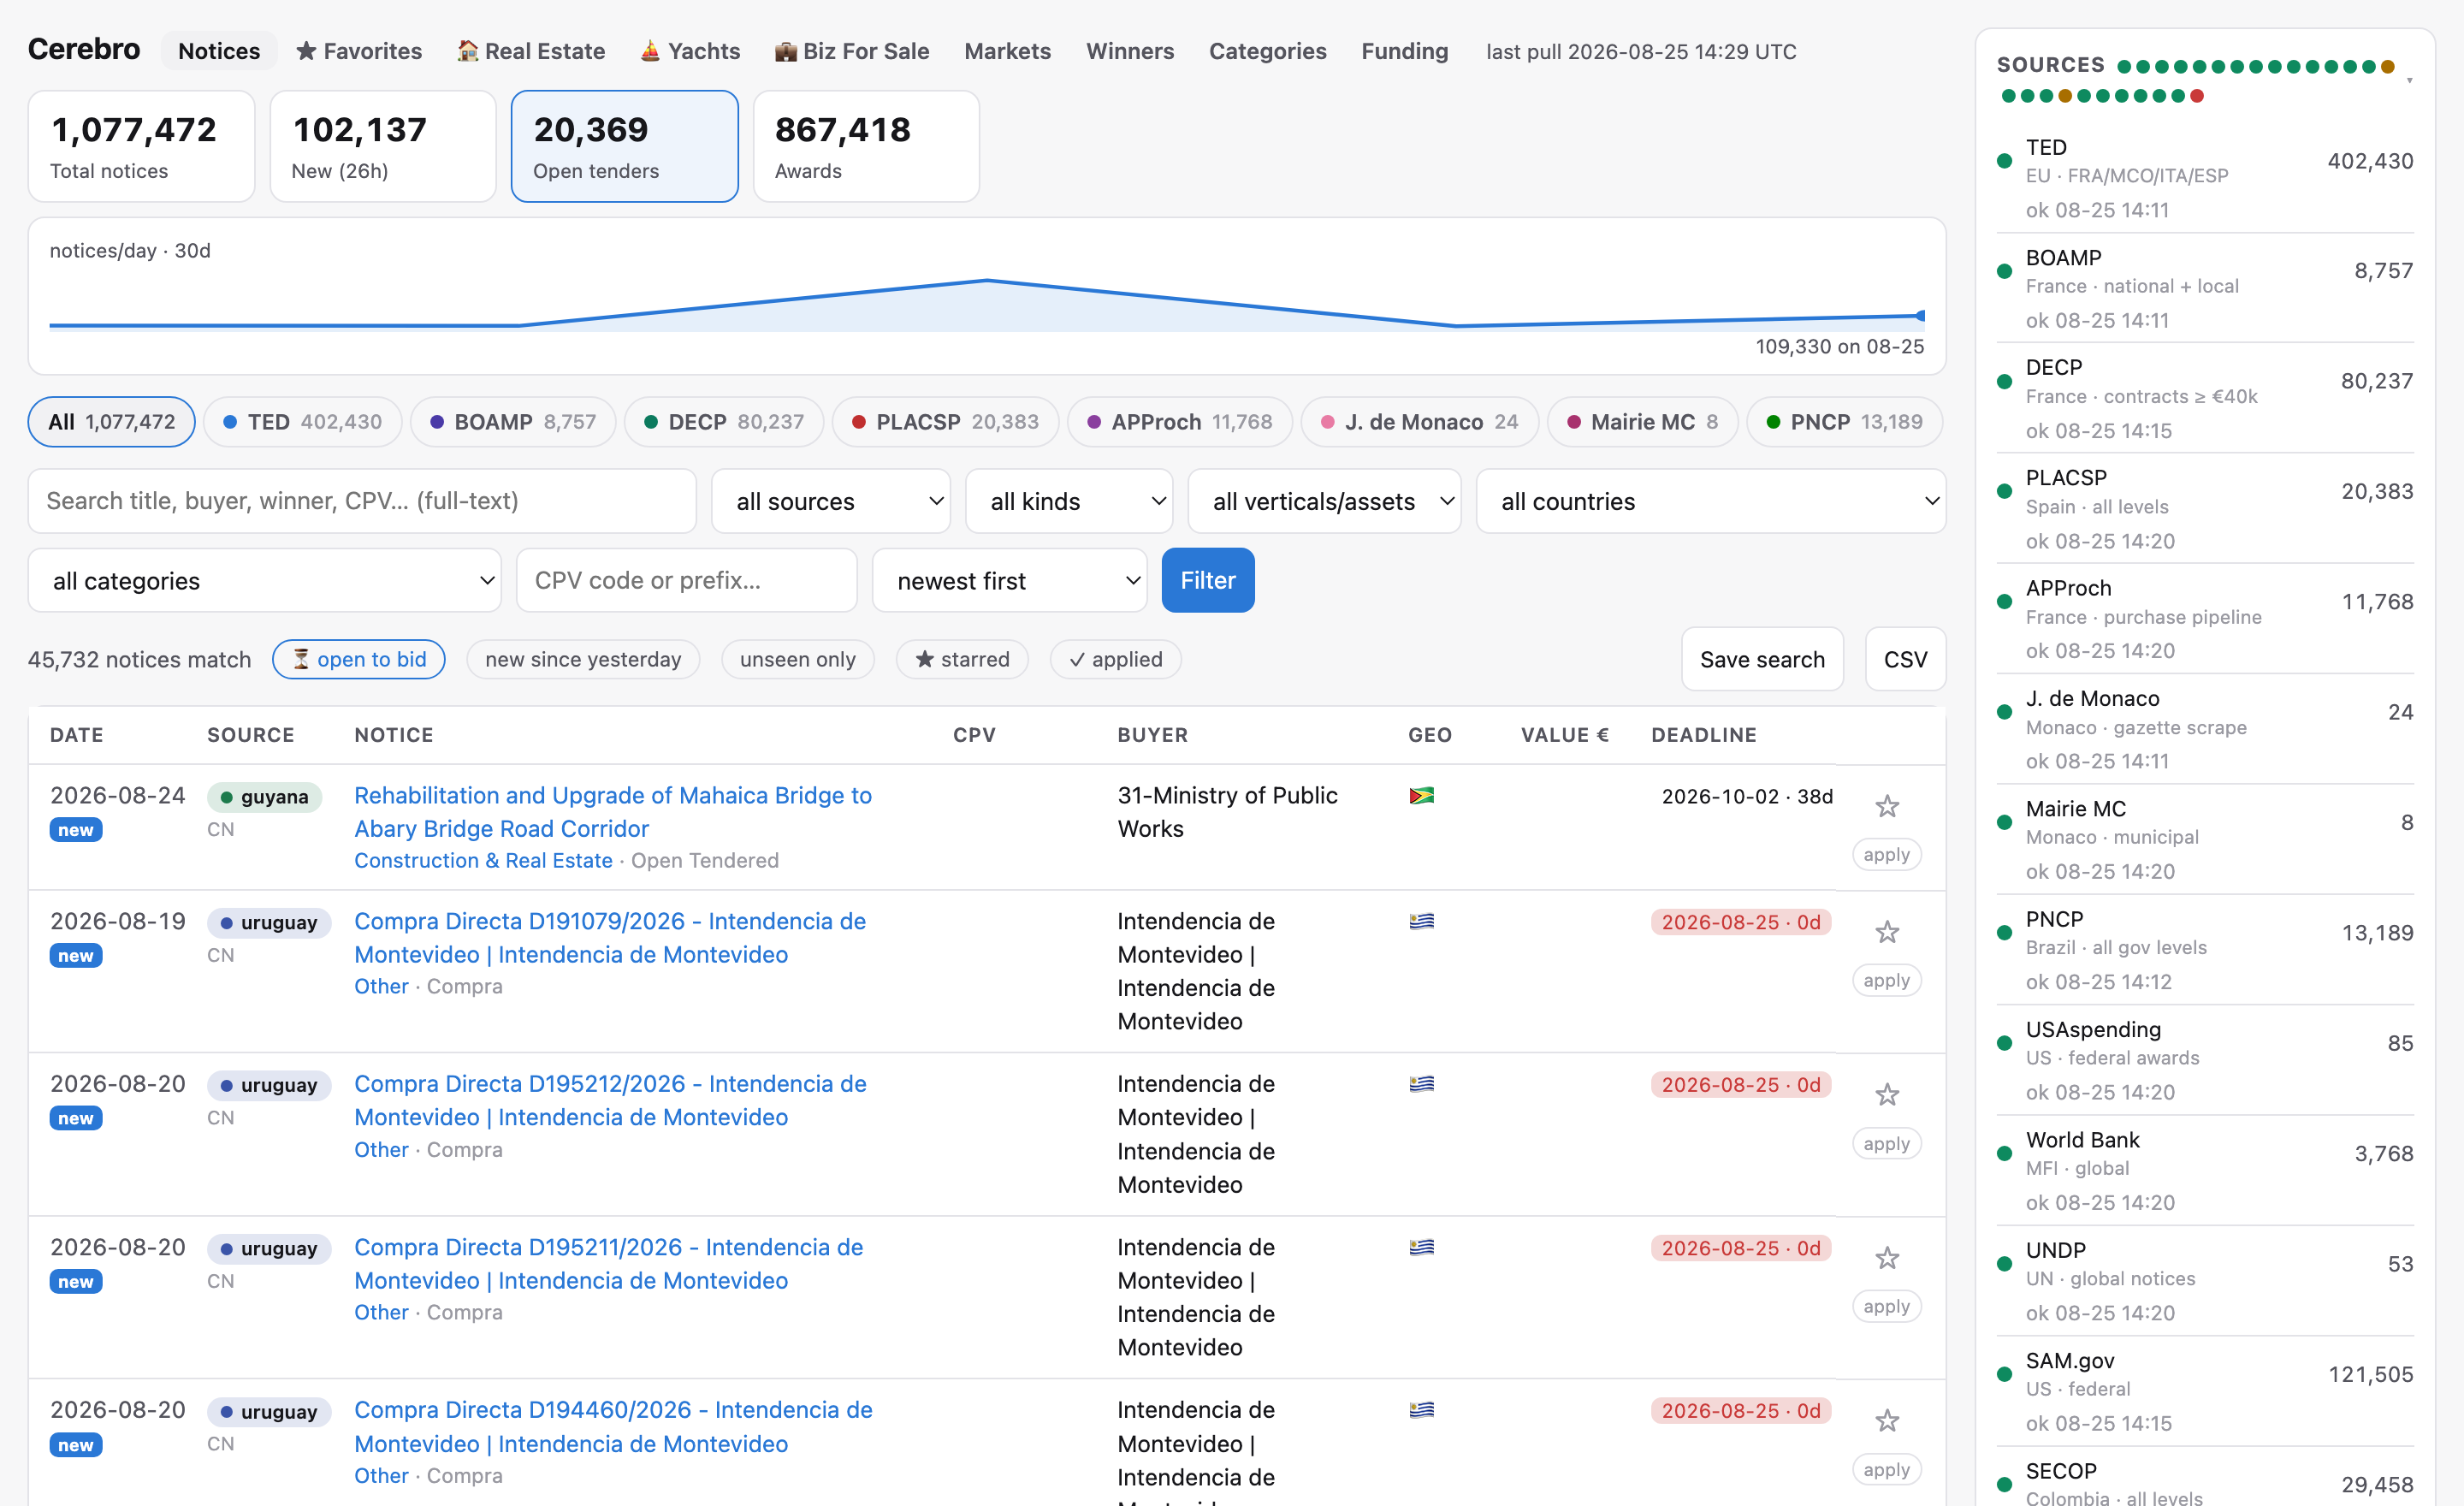
Task: Open the all verticals/assets dropdown
Action: [x=1324, y=501]
